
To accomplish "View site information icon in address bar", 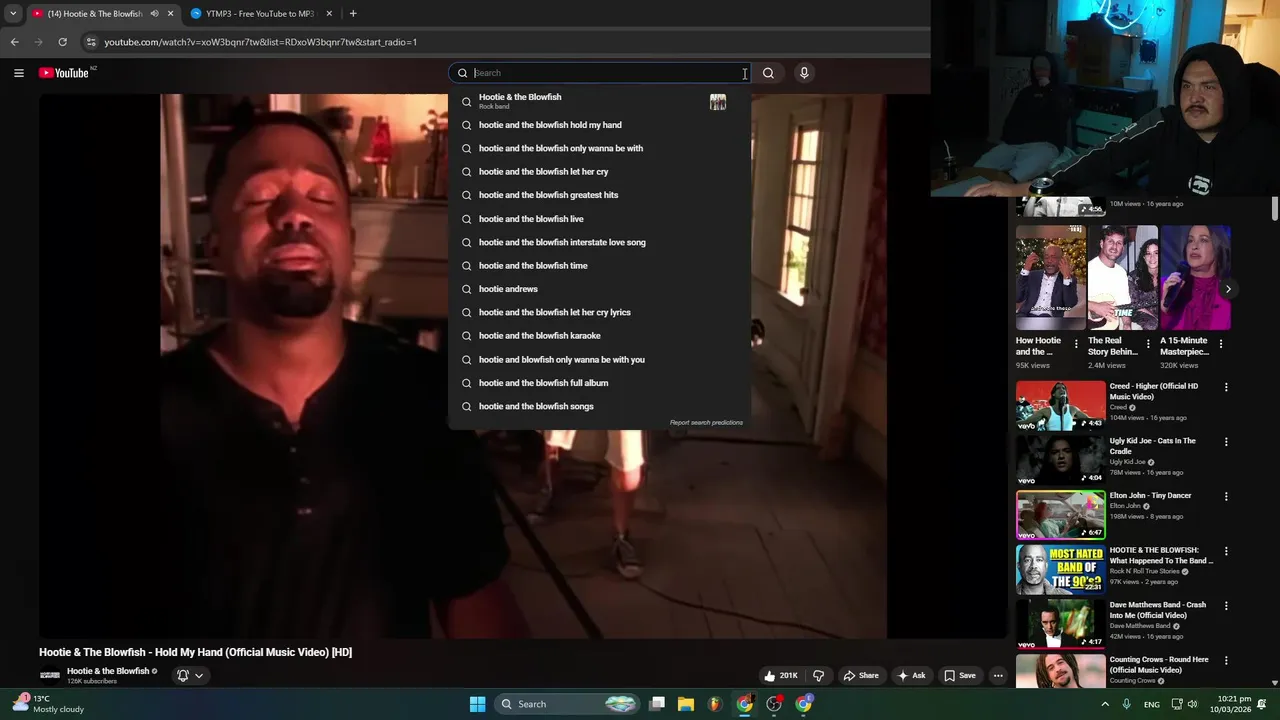I will [x=91, y=42].
